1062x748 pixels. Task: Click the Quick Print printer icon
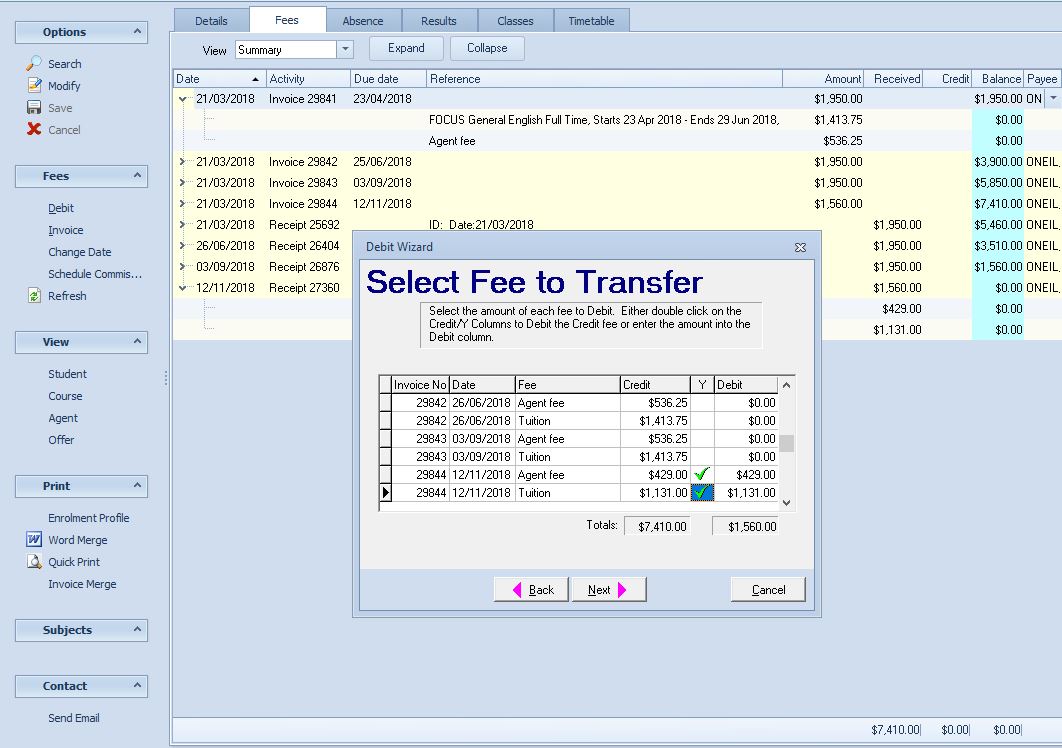33,561
